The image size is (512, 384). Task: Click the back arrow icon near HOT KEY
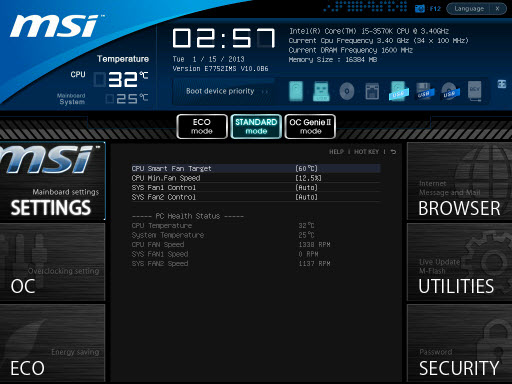(393, 152)
